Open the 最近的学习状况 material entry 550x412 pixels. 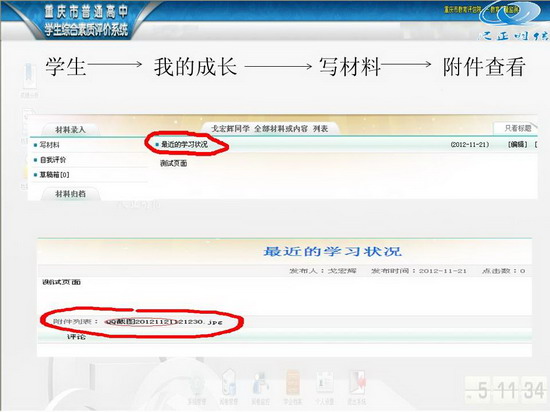click(x=184, y=144)
